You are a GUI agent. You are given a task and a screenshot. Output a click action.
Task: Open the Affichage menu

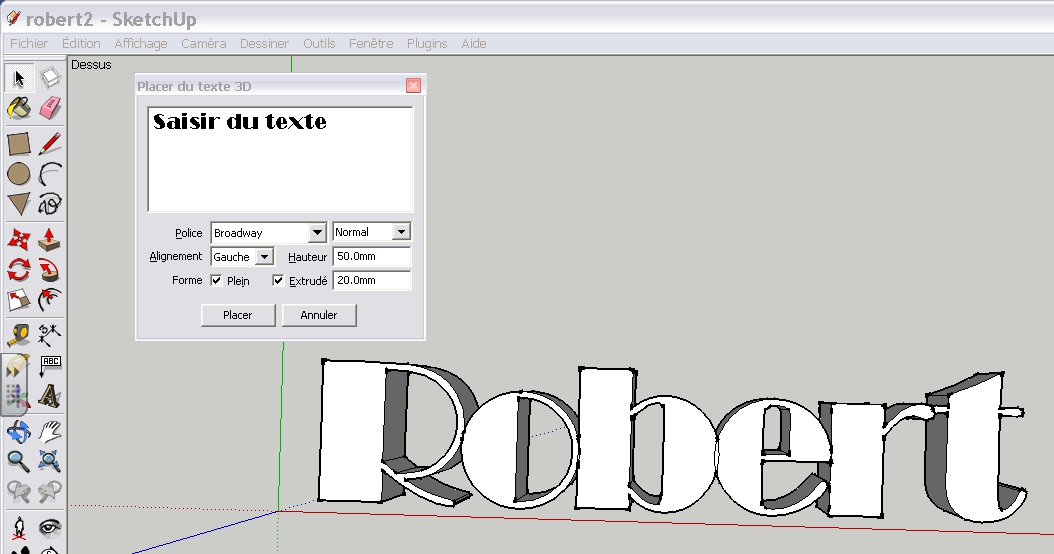pos(141,44)
